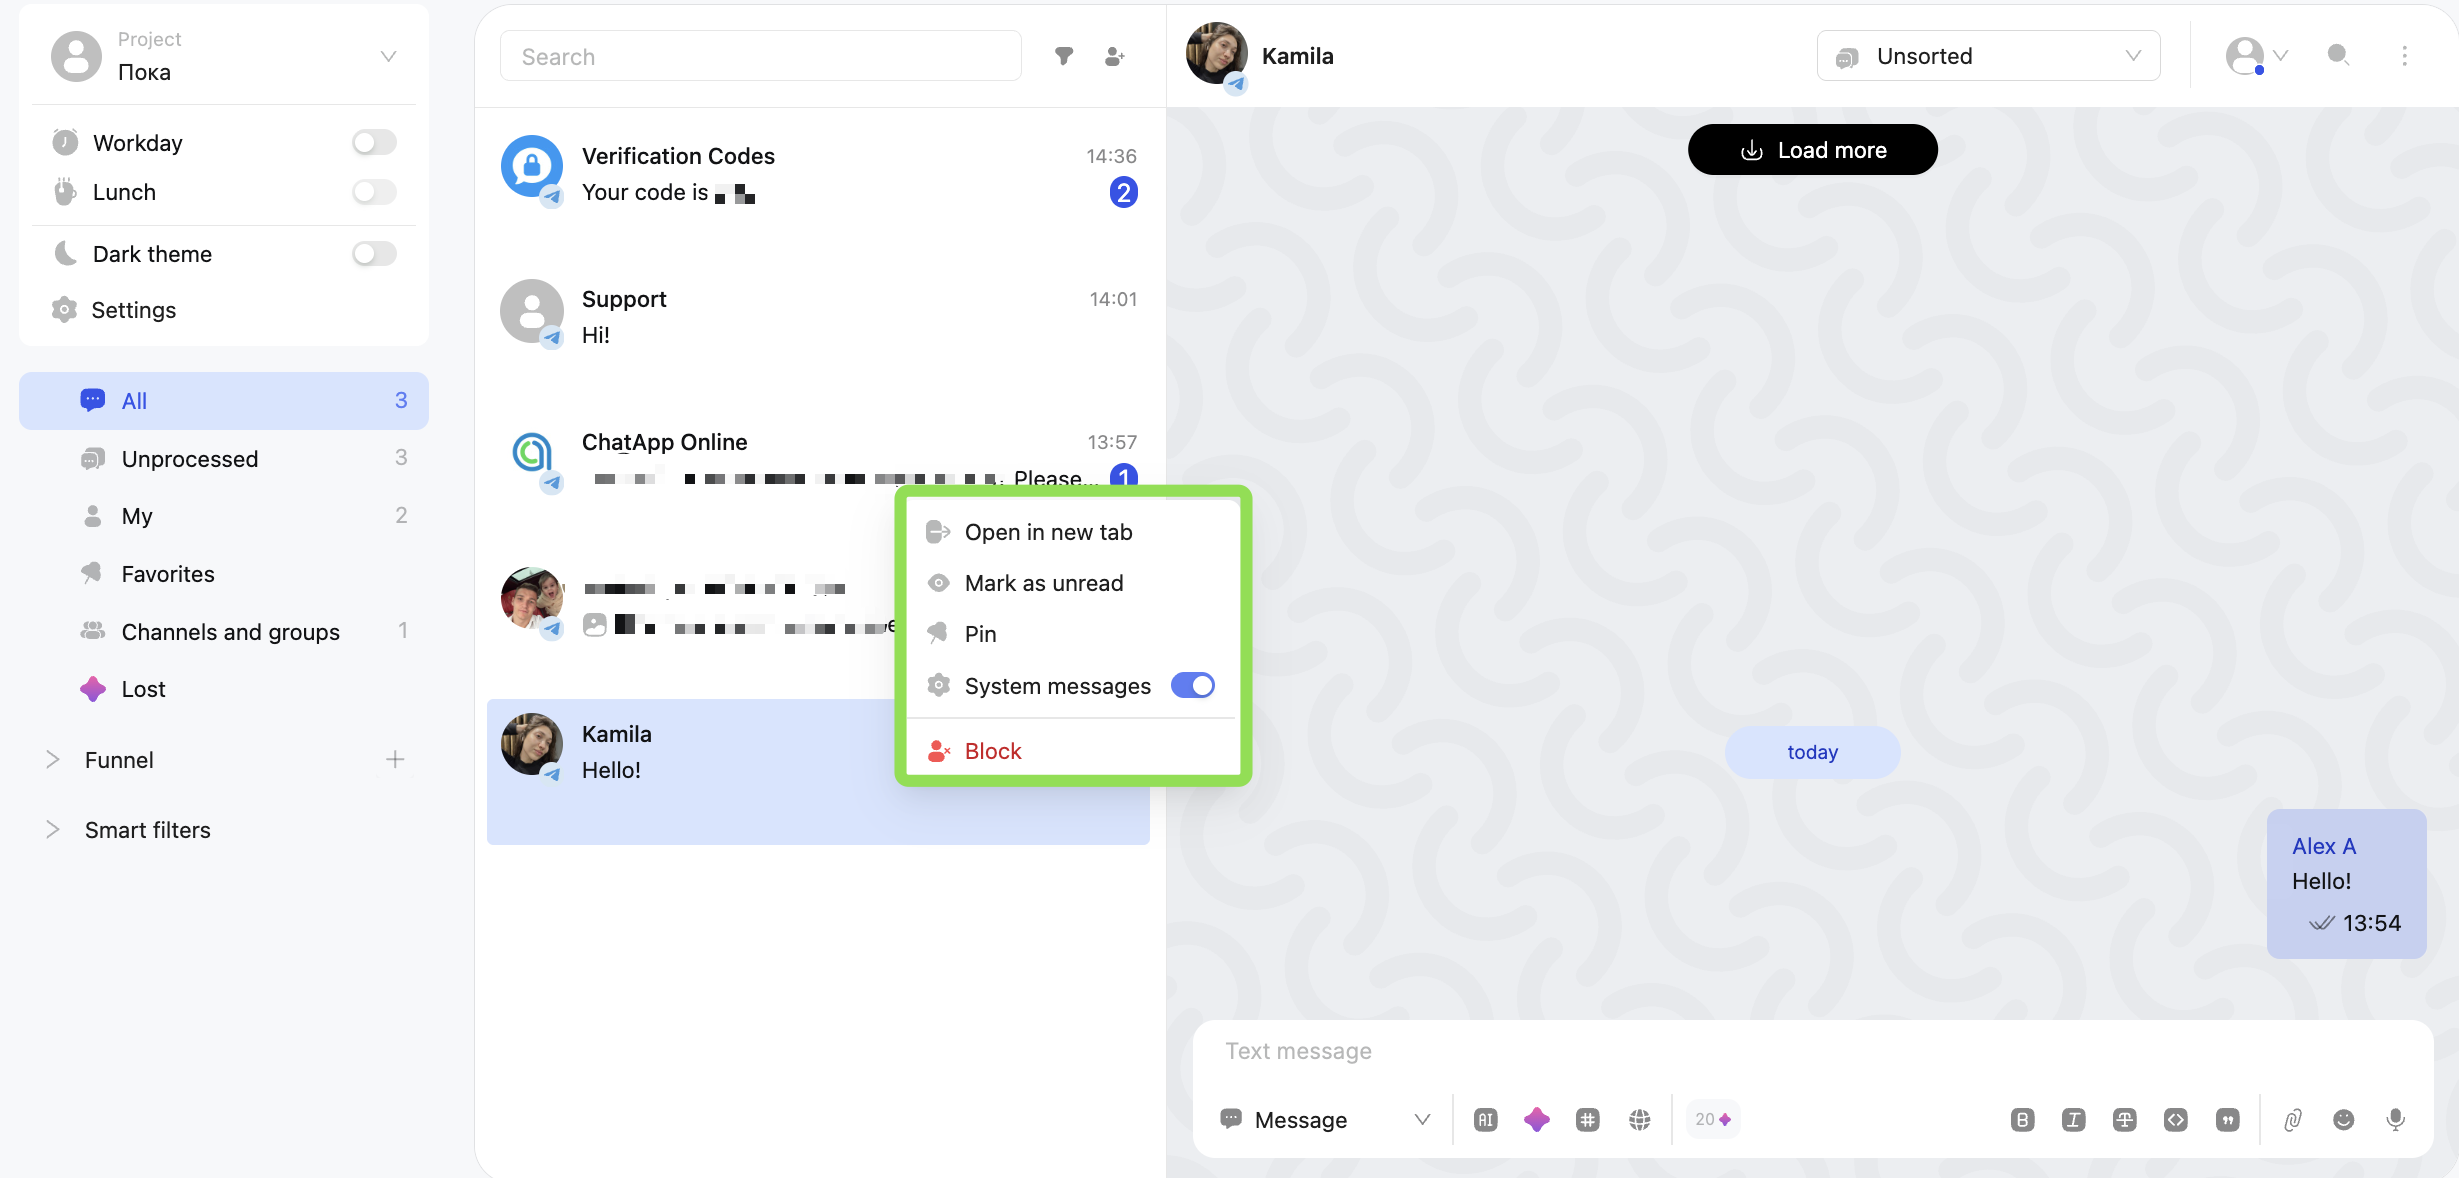Click the Load more button
Screen dimensions: 2459x1178
1812,150
